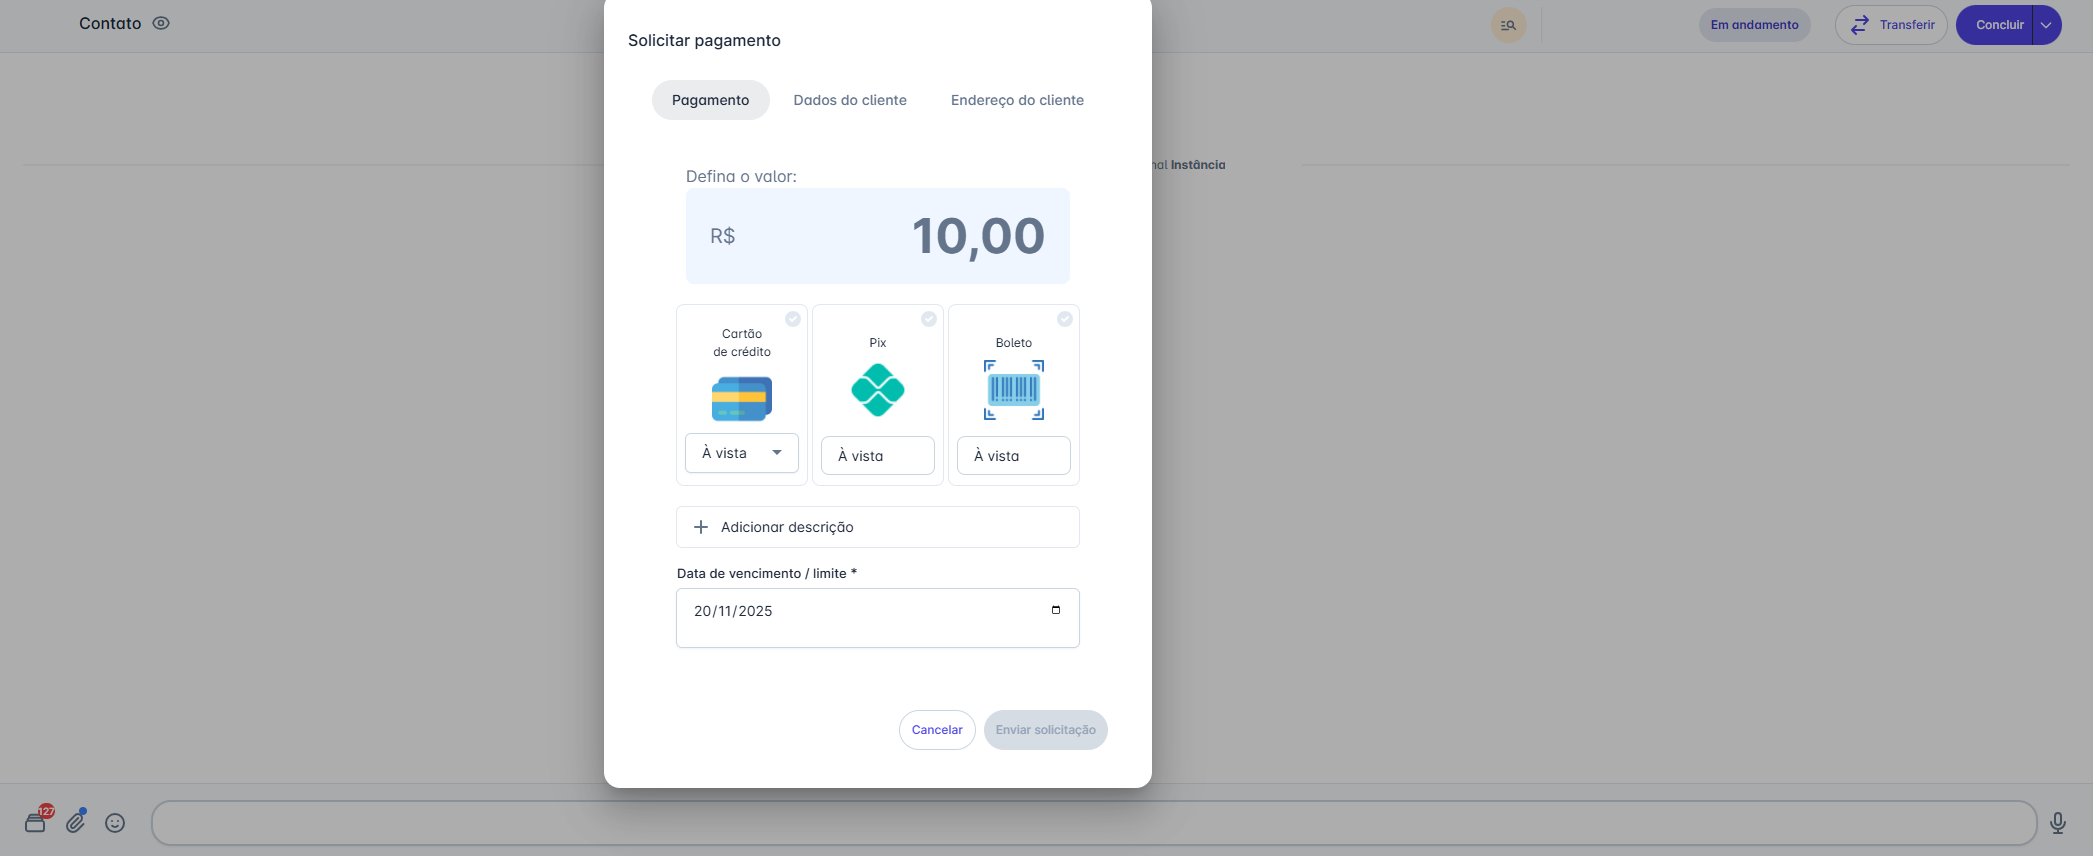This screenshot has height=856, width=2093.
Task: Click the search conversation icon in header
Action: click(x=1508, y=25)
